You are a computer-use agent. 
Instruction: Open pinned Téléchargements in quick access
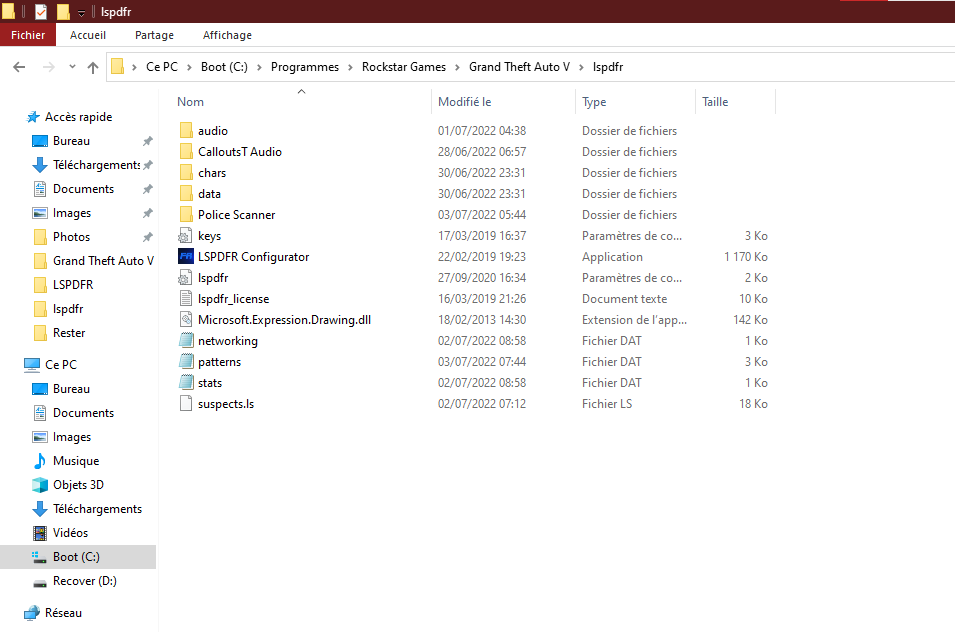96,165
